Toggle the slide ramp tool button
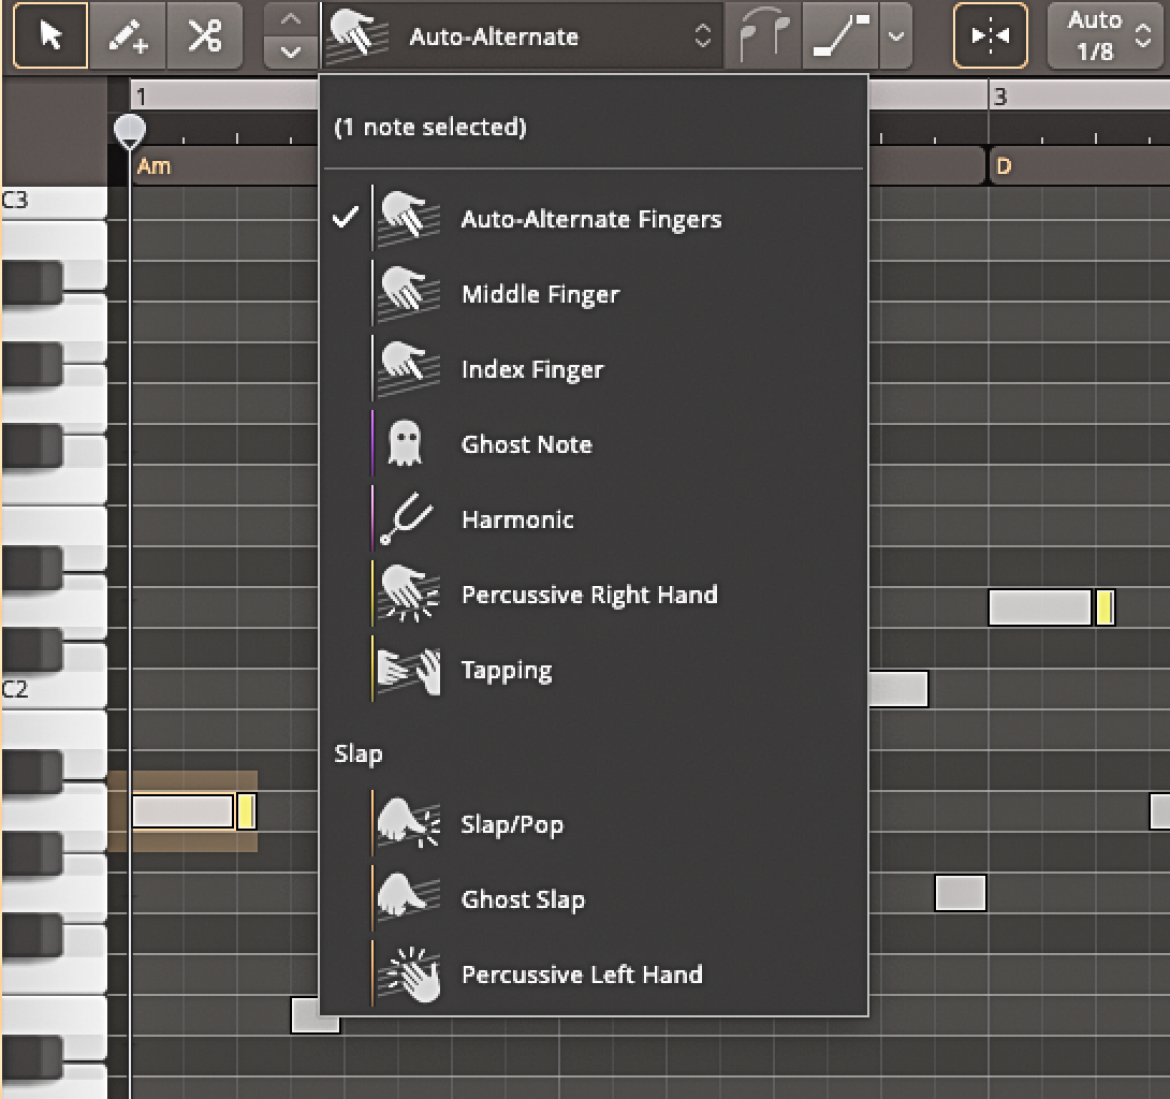The image size is (1170, 1099). coord(841,36)
